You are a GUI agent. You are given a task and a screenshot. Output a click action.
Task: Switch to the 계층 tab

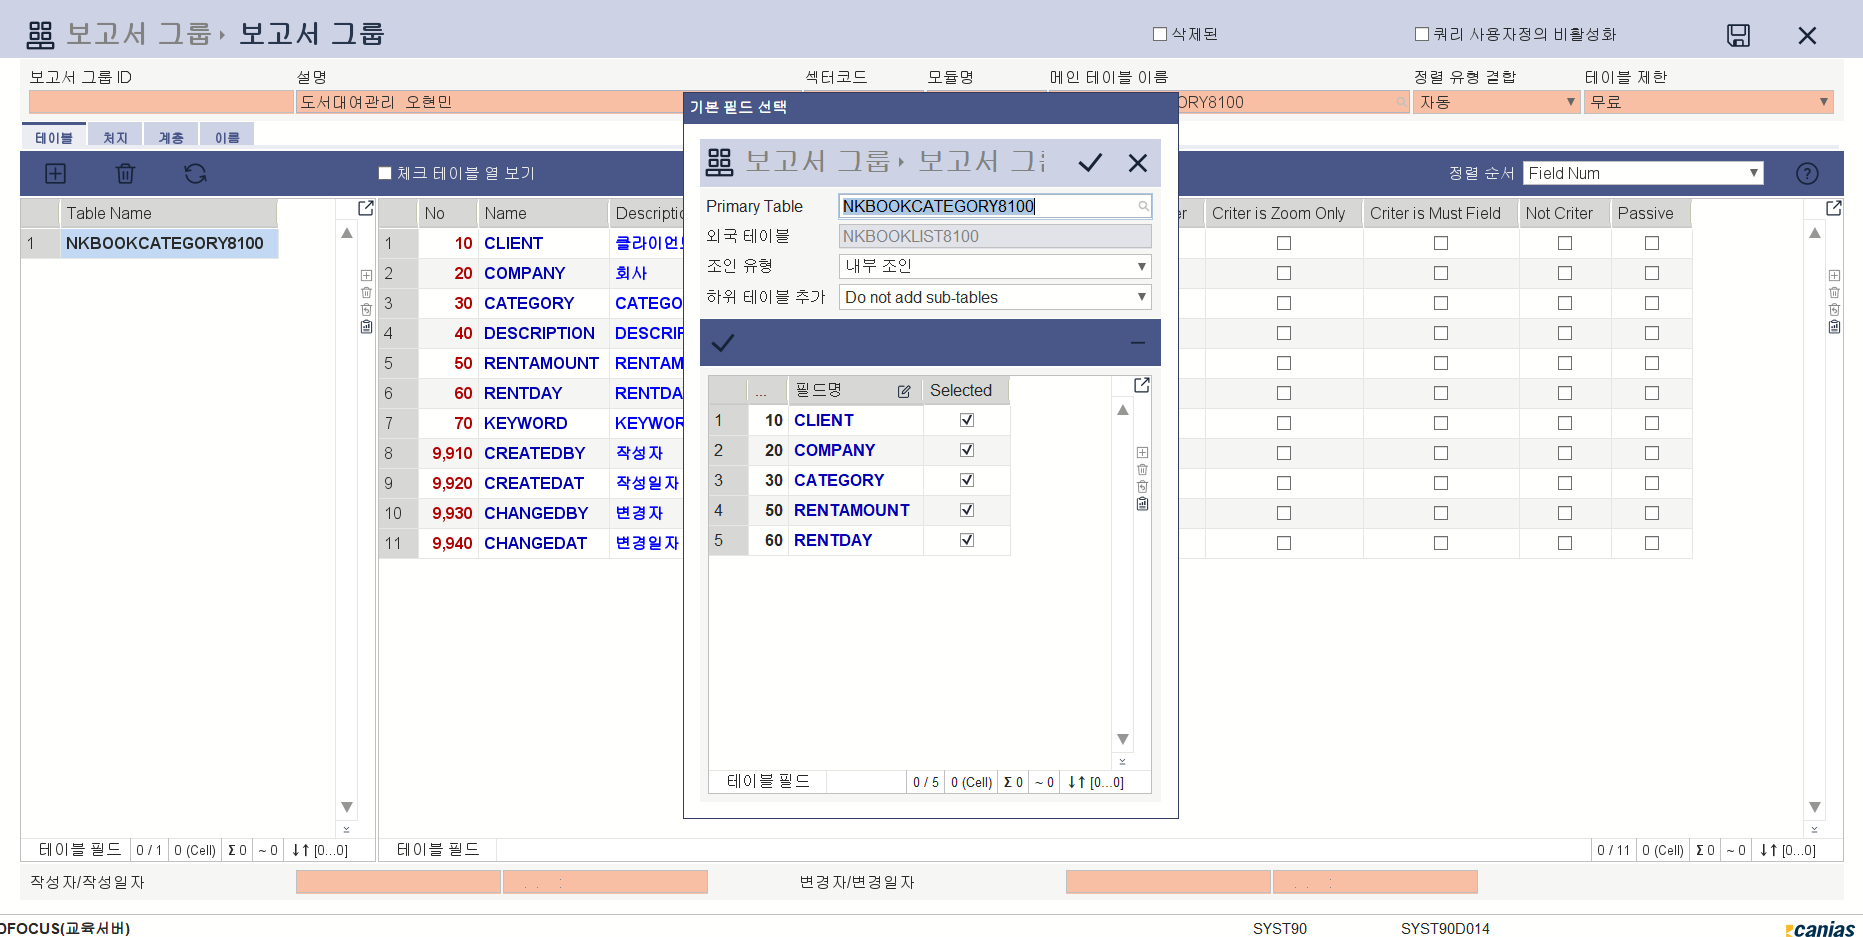[x=171, y=137]
